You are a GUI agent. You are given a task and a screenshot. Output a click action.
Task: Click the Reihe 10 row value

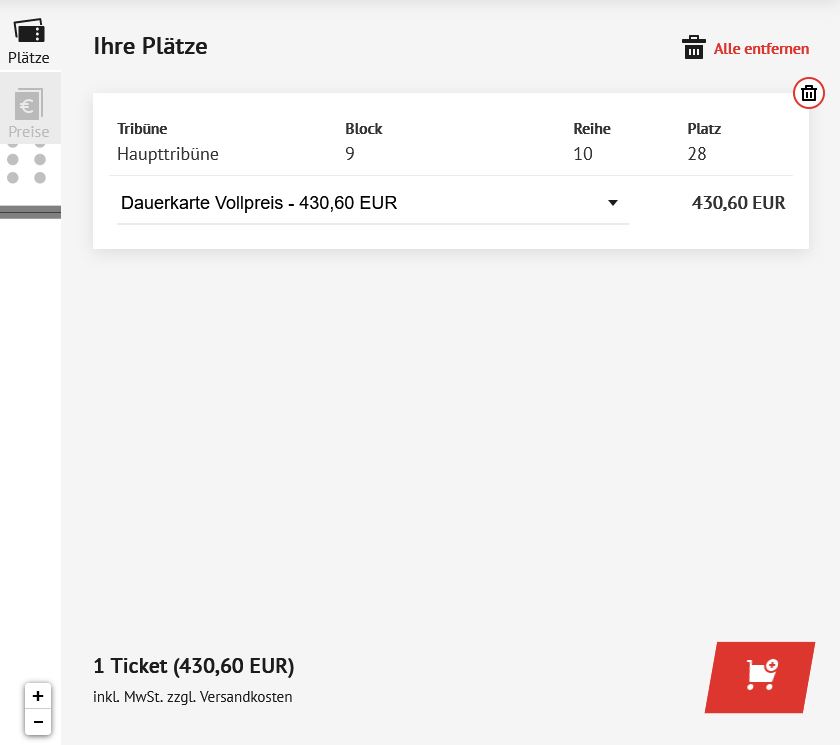click(x=582, y=154)
